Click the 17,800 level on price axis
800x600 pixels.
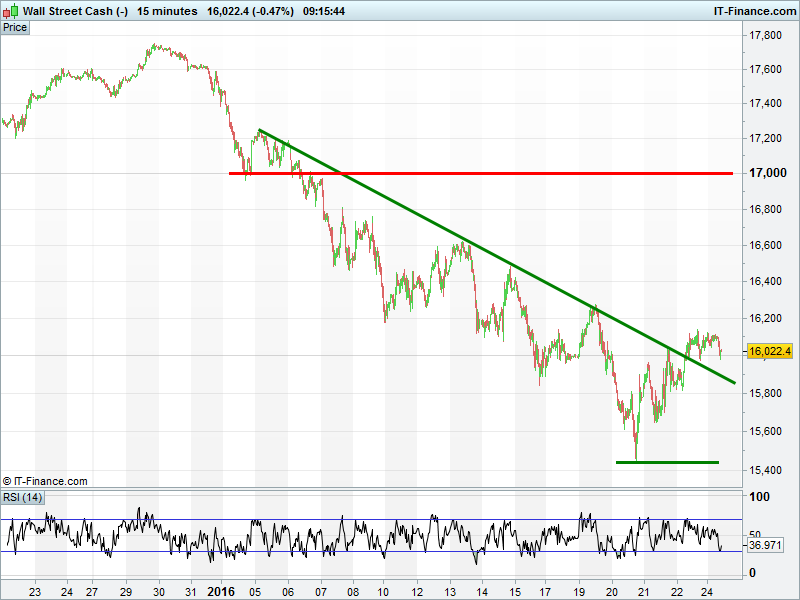point(765,36)
